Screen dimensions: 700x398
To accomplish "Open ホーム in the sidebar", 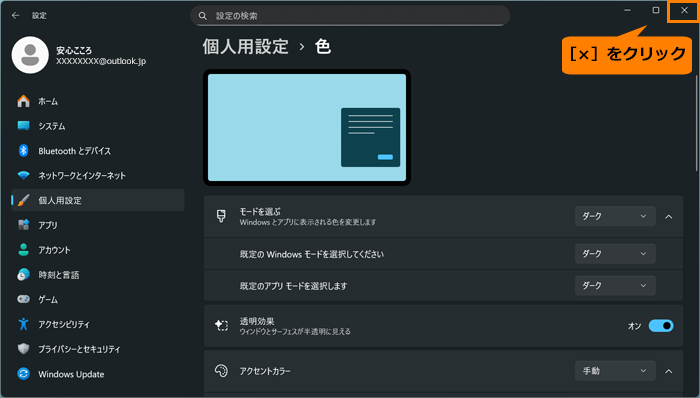I will tap(98, 101).
